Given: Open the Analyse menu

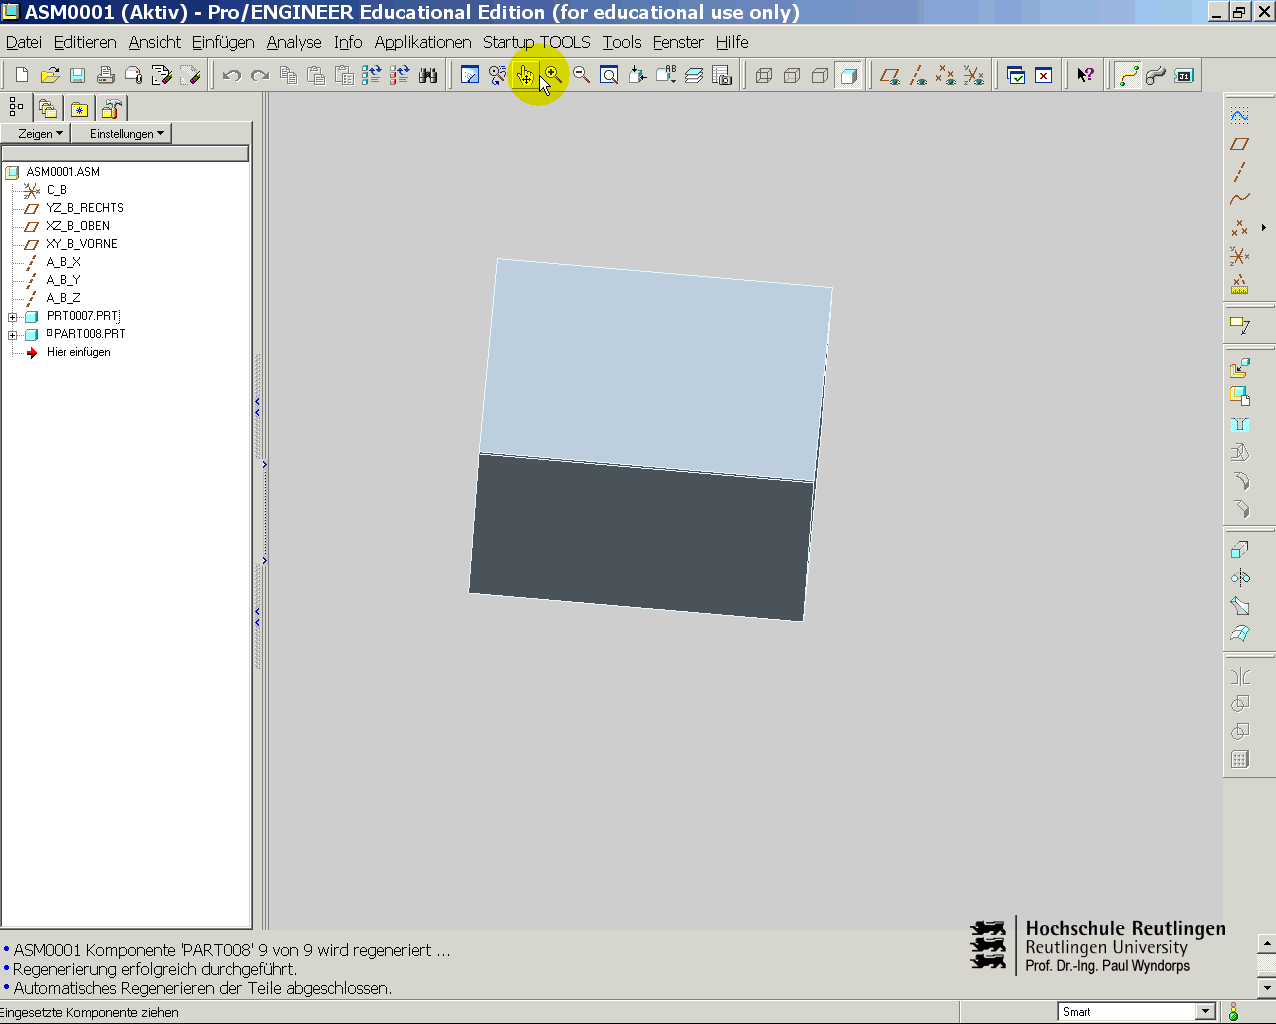Looking at the screenshot, I should point(294,42).
